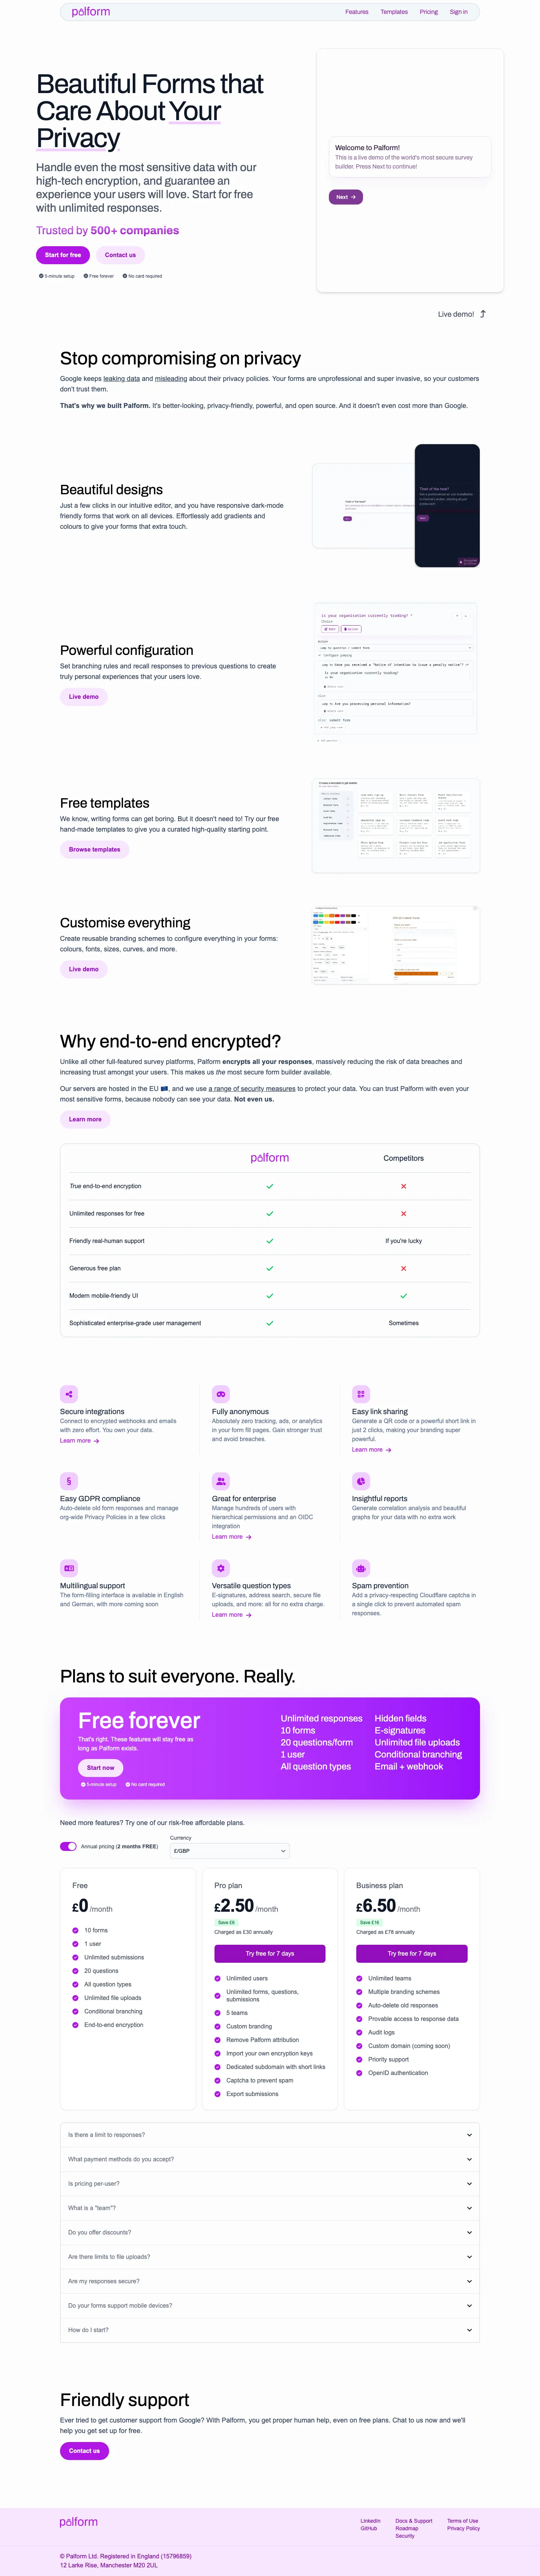
Task: Click the Next button in the demo form
Action: pos(346,197)
